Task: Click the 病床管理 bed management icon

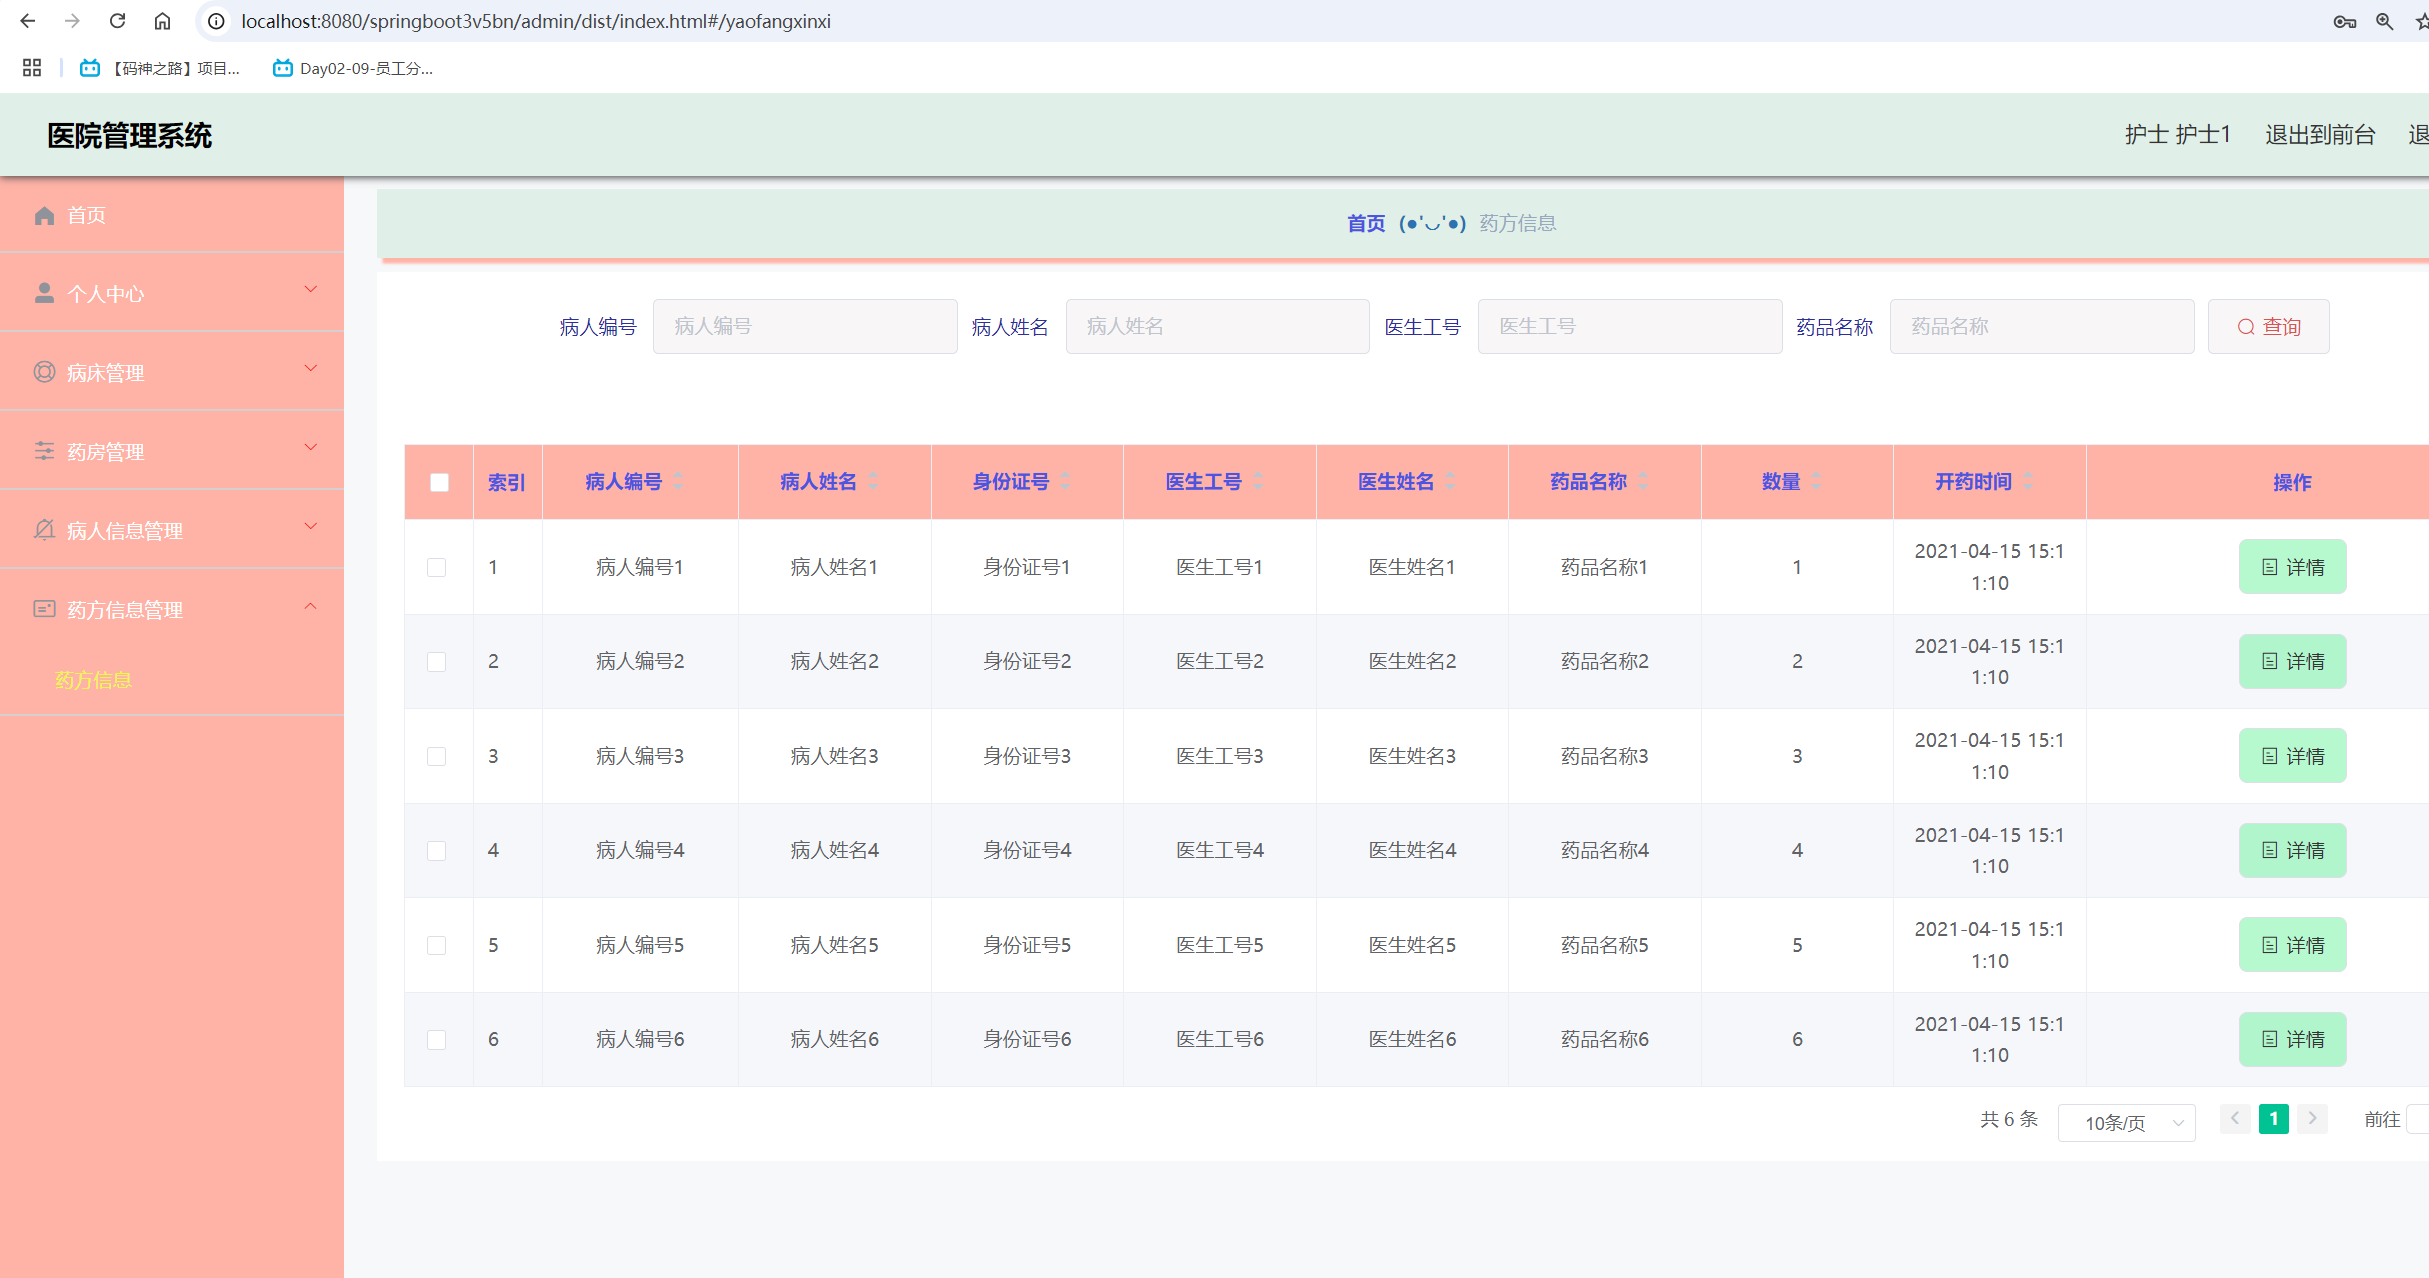Action: pyautogui.click(x=44, y=371)
